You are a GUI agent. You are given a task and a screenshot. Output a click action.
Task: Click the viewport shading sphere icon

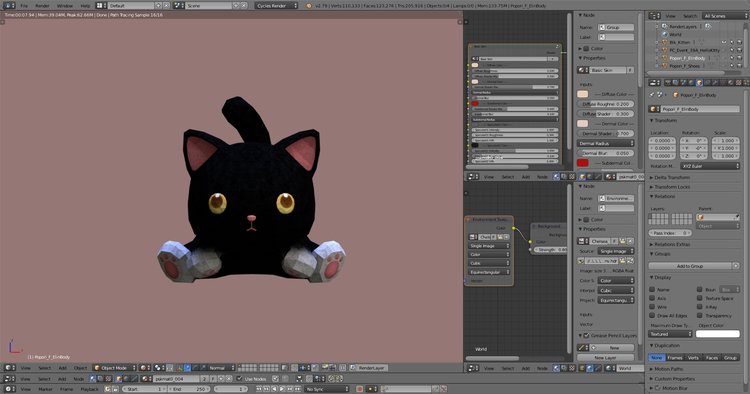coord(144,368)
